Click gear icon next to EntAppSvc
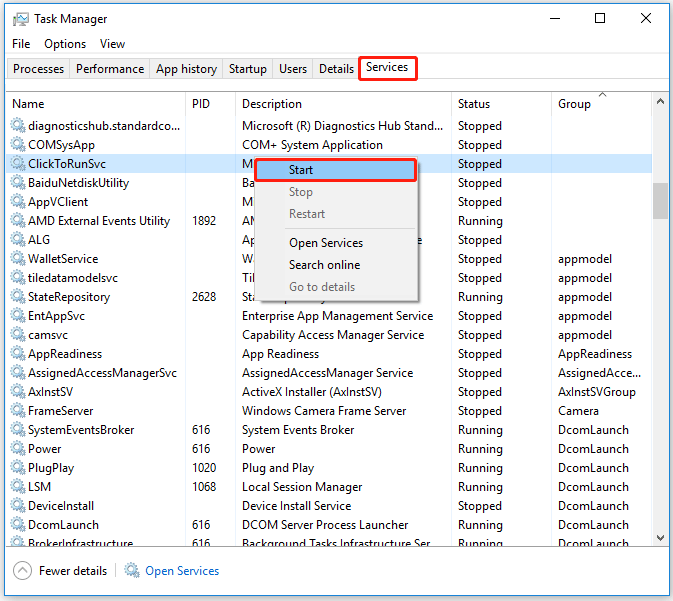Viewport: 673px width, 601px height. coord(18,315)
